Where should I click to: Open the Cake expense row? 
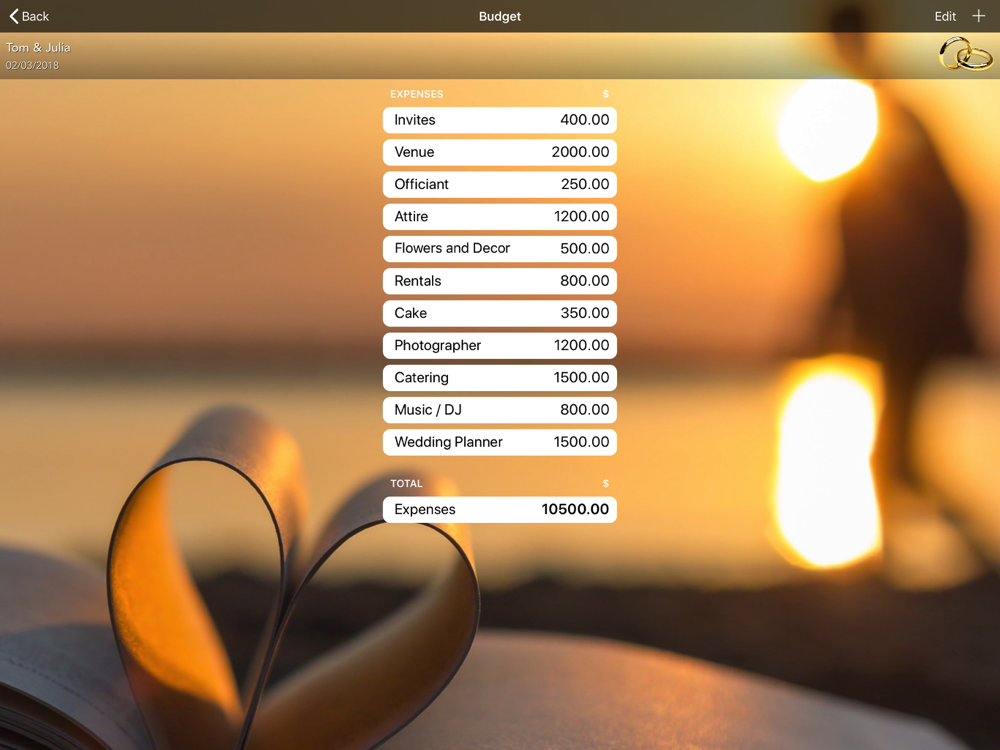click(499, 313)
